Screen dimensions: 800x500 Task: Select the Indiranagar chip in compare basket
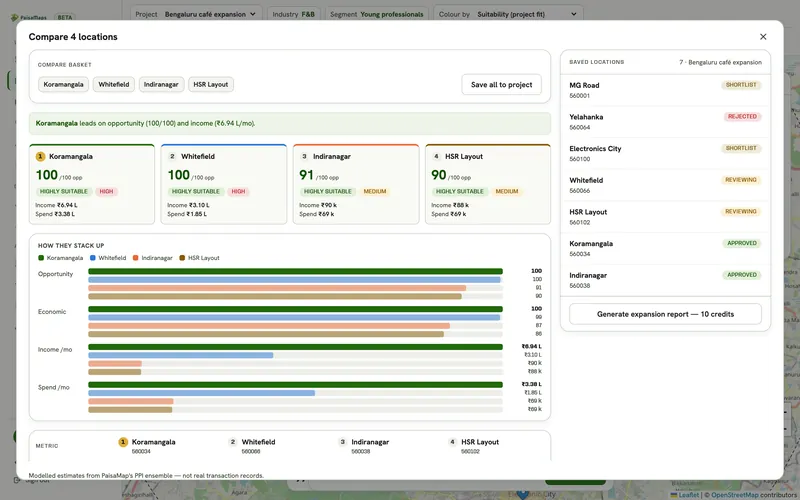pyautogui.click(x=161, y=85)
